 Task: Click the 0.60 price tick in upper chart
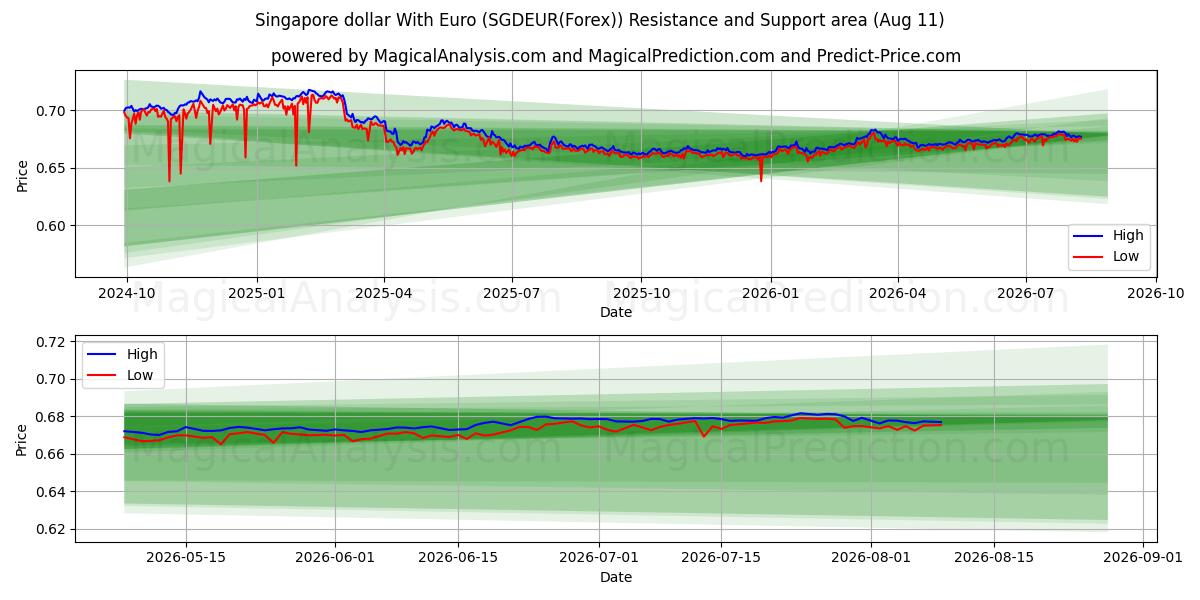(52, 226)
